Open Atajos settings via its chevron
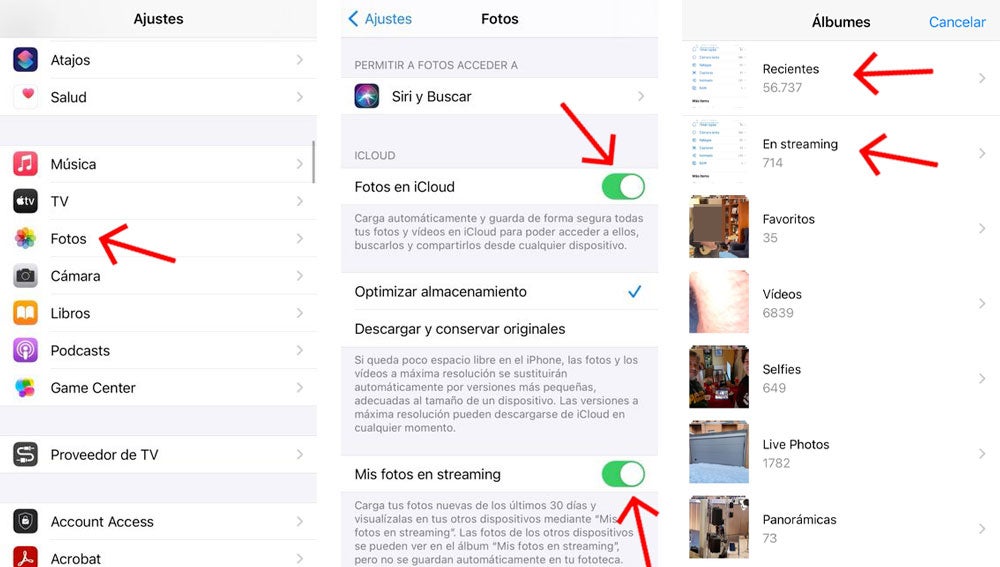 [300, 59]
